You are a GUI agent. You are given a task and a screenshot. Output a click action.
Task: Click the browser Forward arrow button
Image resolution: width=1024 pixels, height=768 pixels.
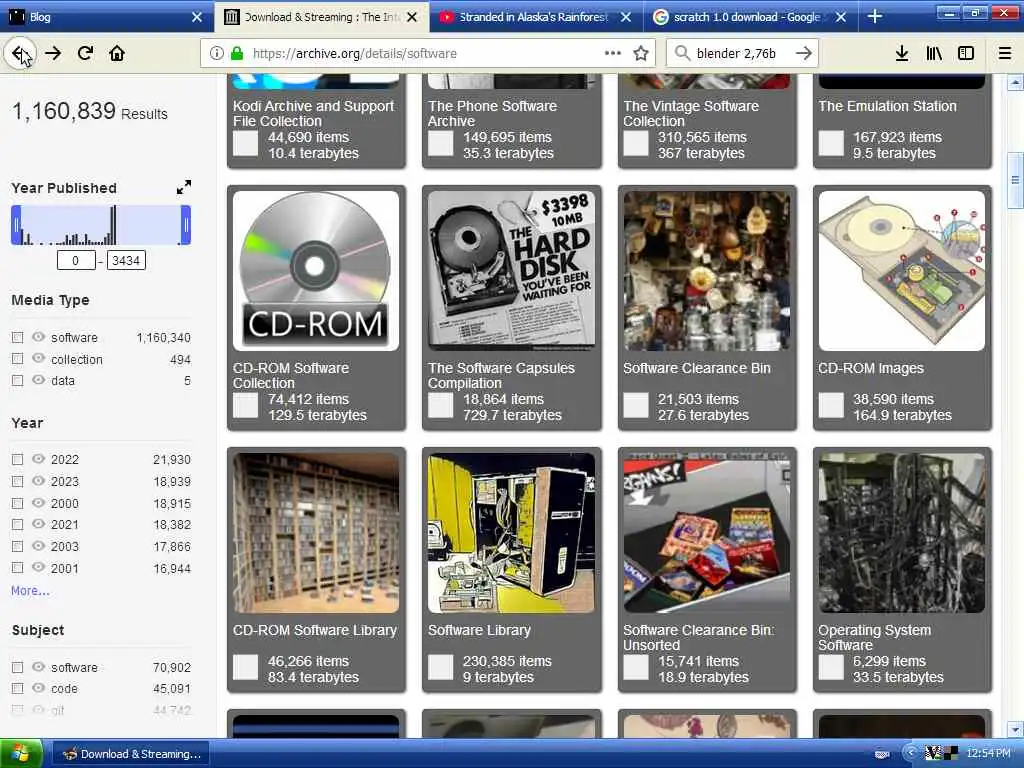pos(53,54)
